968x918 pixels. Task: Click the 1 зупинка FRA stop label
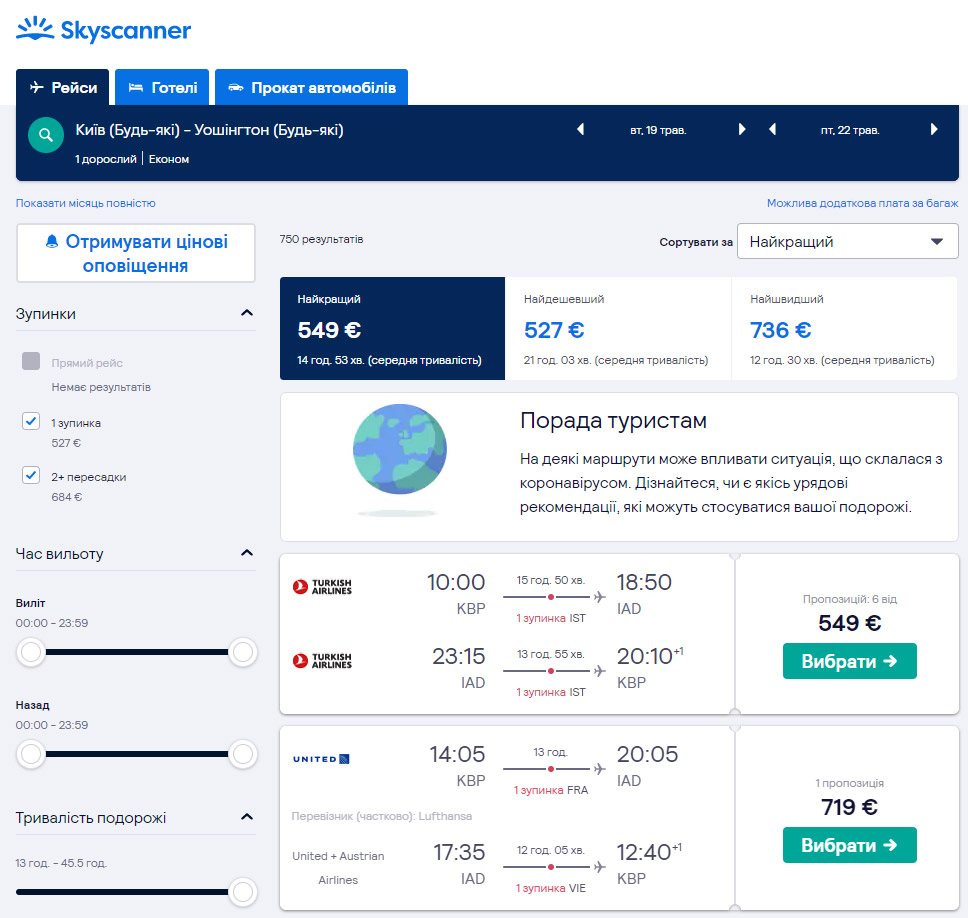tap(551, 790)
